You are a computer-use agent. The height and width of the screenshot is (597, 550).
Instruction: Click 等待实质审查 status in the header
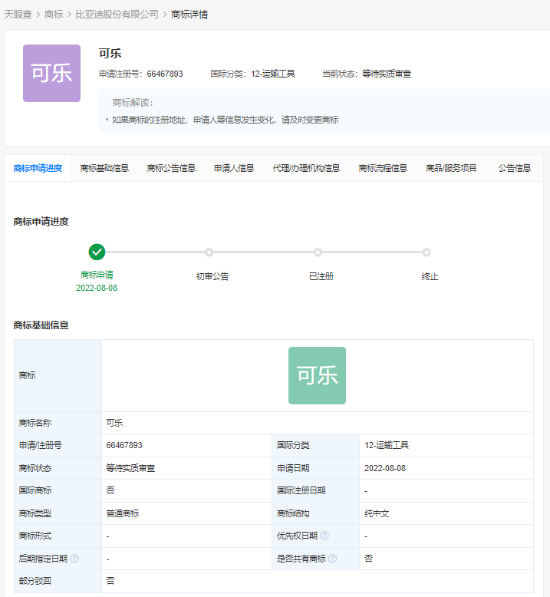[386, 74]
